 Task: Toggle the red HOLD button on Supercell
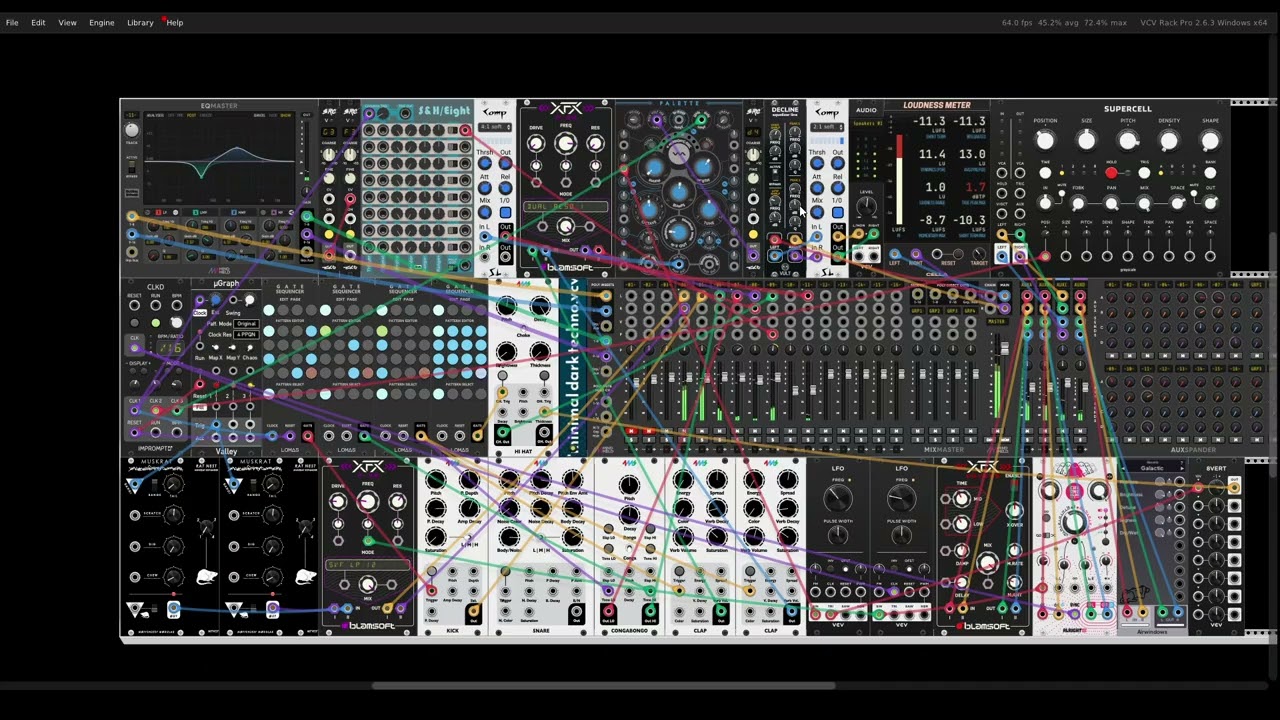click(1111, 173)
